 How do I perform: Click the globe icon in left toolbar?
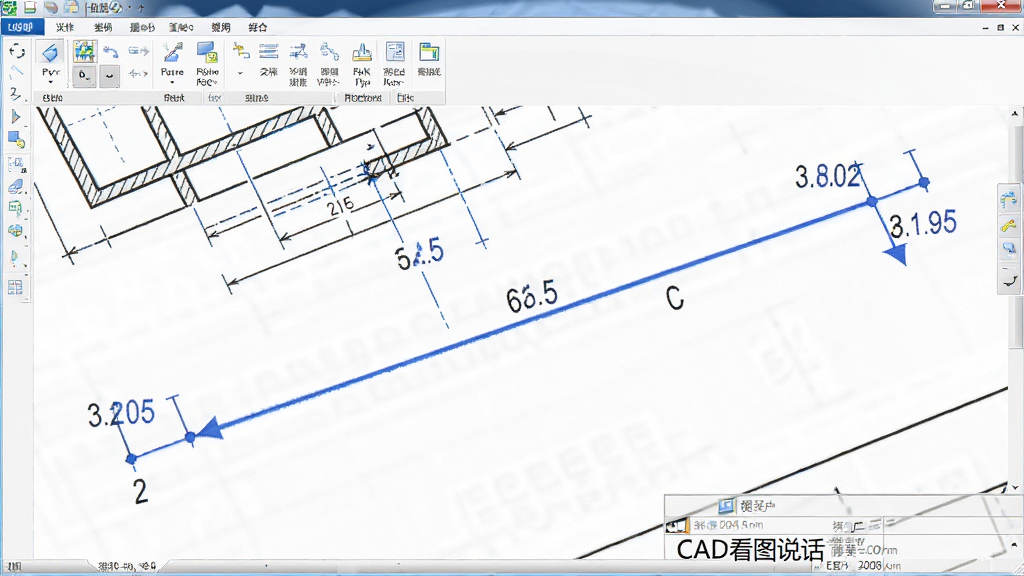tap(16, 231)
